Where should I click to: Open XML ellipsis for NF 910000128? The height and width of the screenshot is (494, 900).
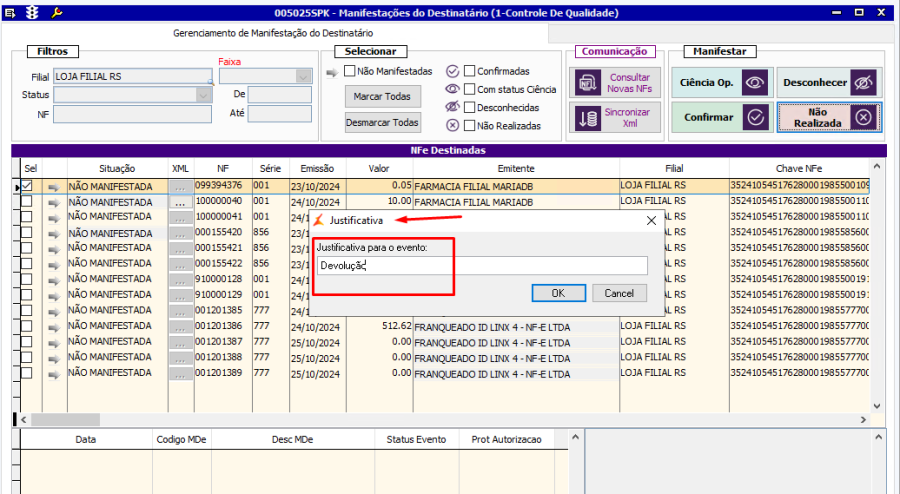[x=181, y=281]
